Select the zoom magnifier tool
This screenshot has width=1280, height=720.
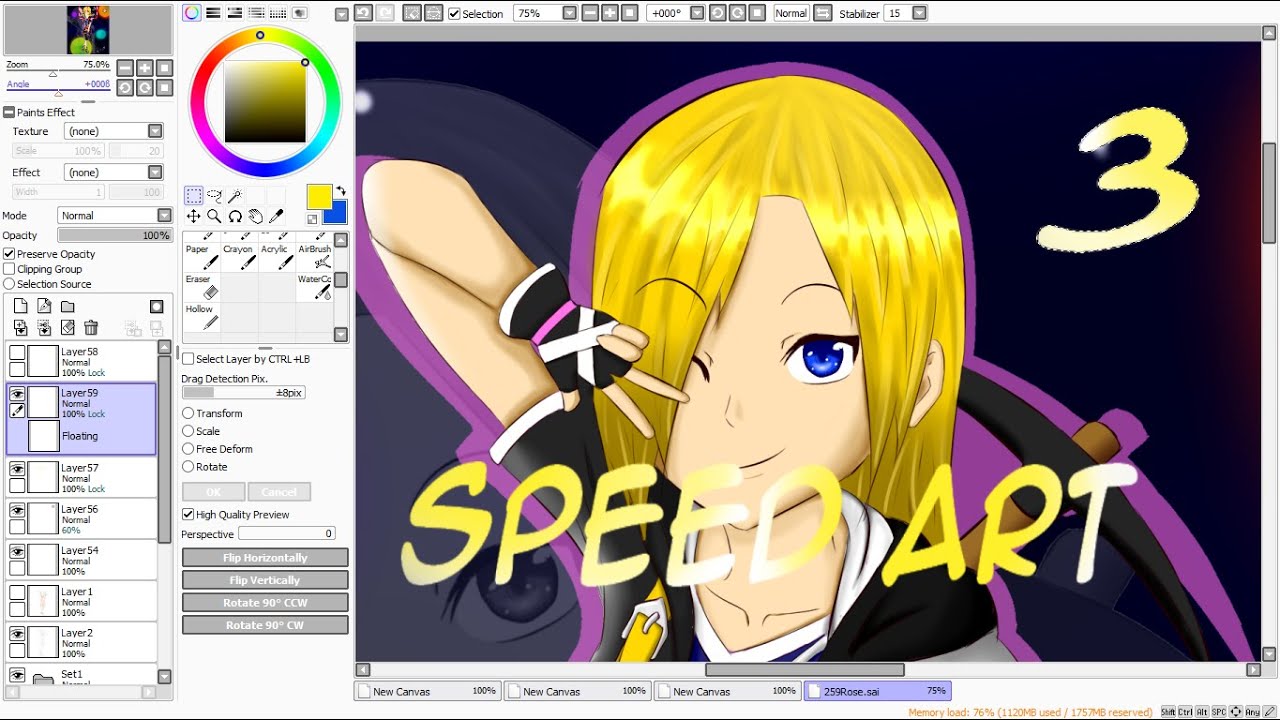tap(214, 216)
